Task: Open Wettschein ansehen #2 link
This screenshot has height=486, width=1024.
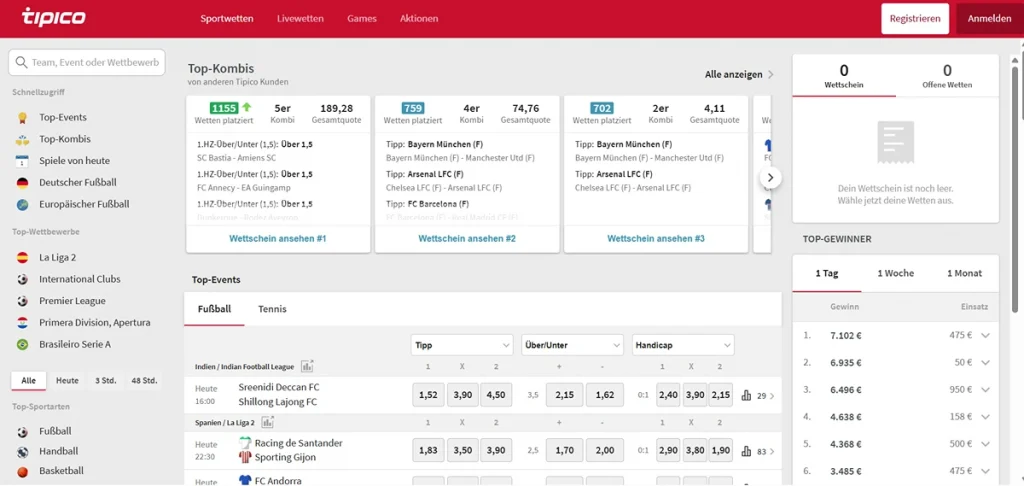Action: 467,239
